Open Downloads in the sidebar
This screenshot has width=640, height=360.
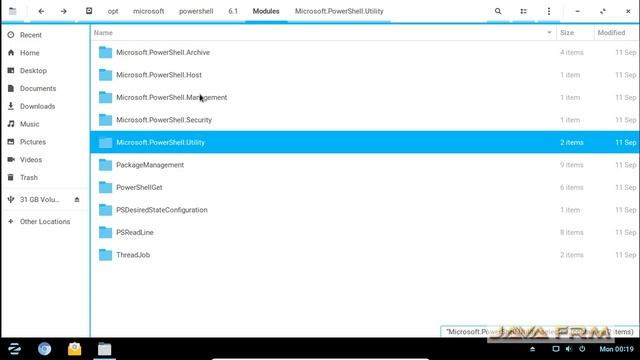click(x=38, y=107)
